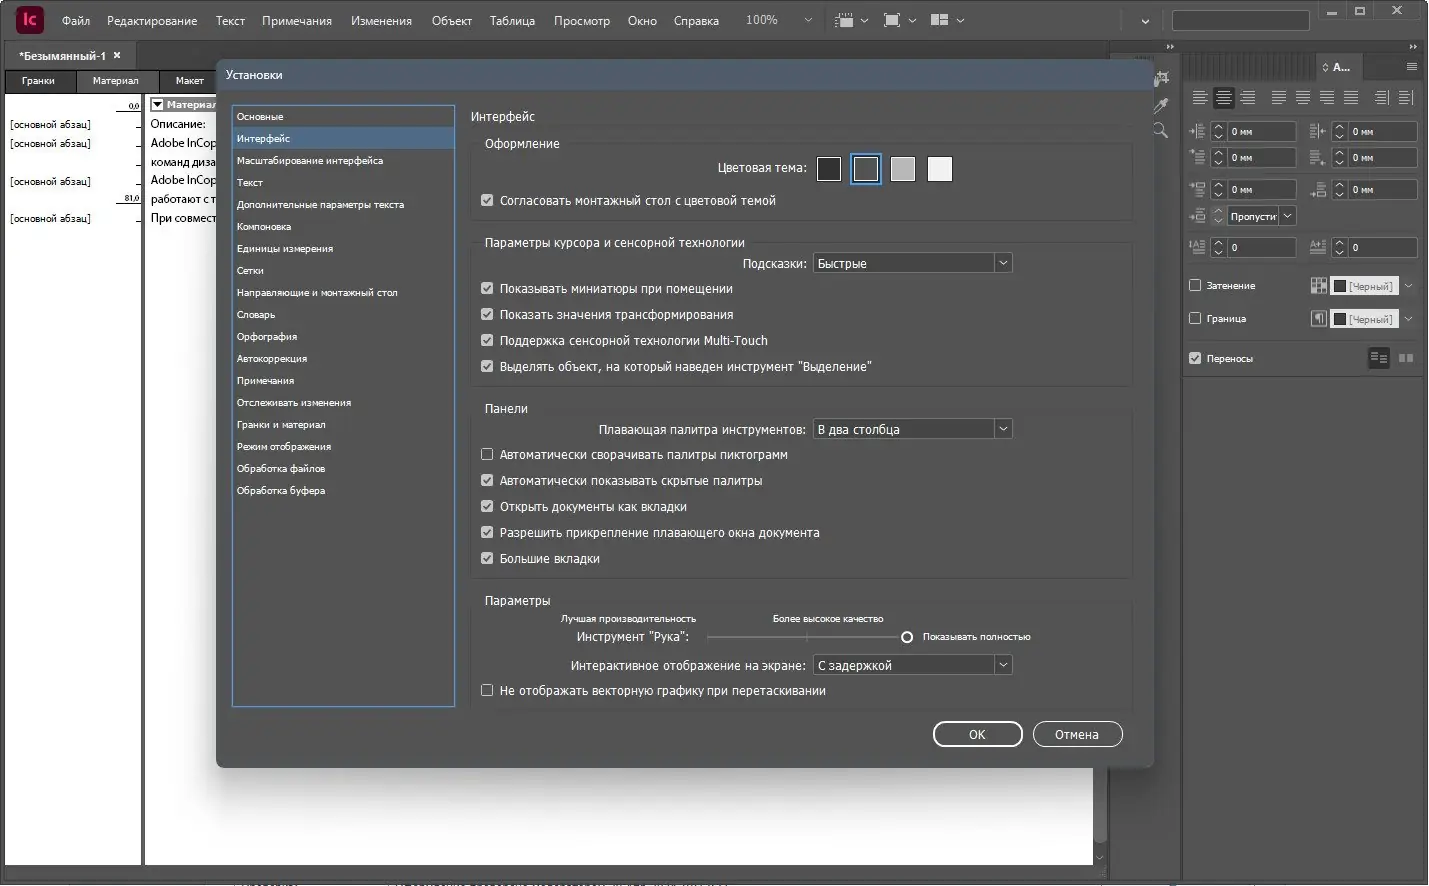Collapse the right paragraph panel dock arrows
This screenshot has width=1429, height=886.
(1413, 47)
